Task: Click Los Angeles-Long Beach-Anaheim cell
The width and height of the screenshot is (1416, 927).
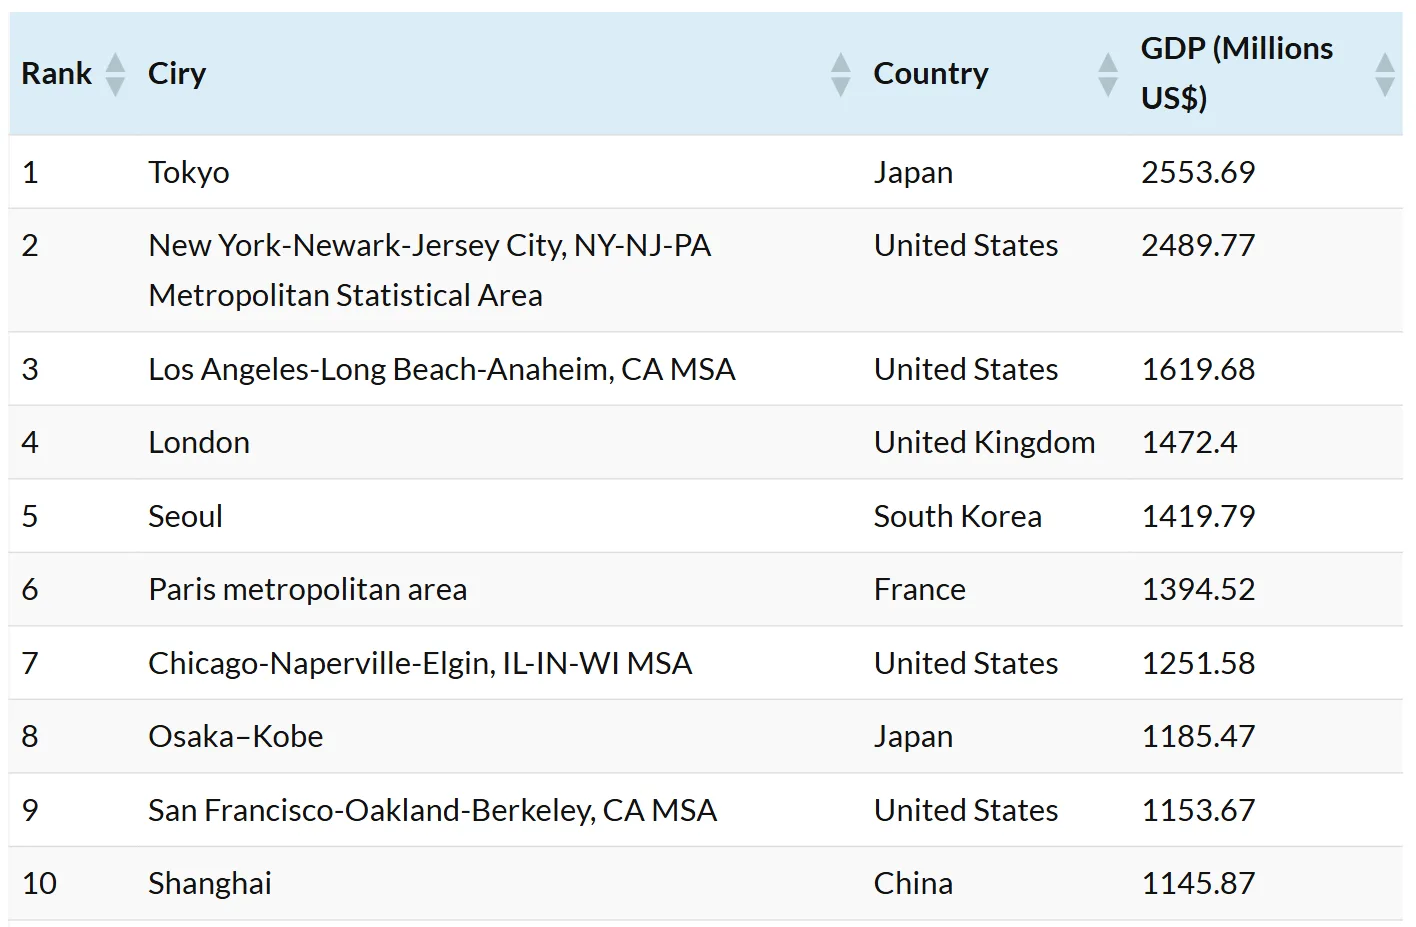Action: point(441,369)
